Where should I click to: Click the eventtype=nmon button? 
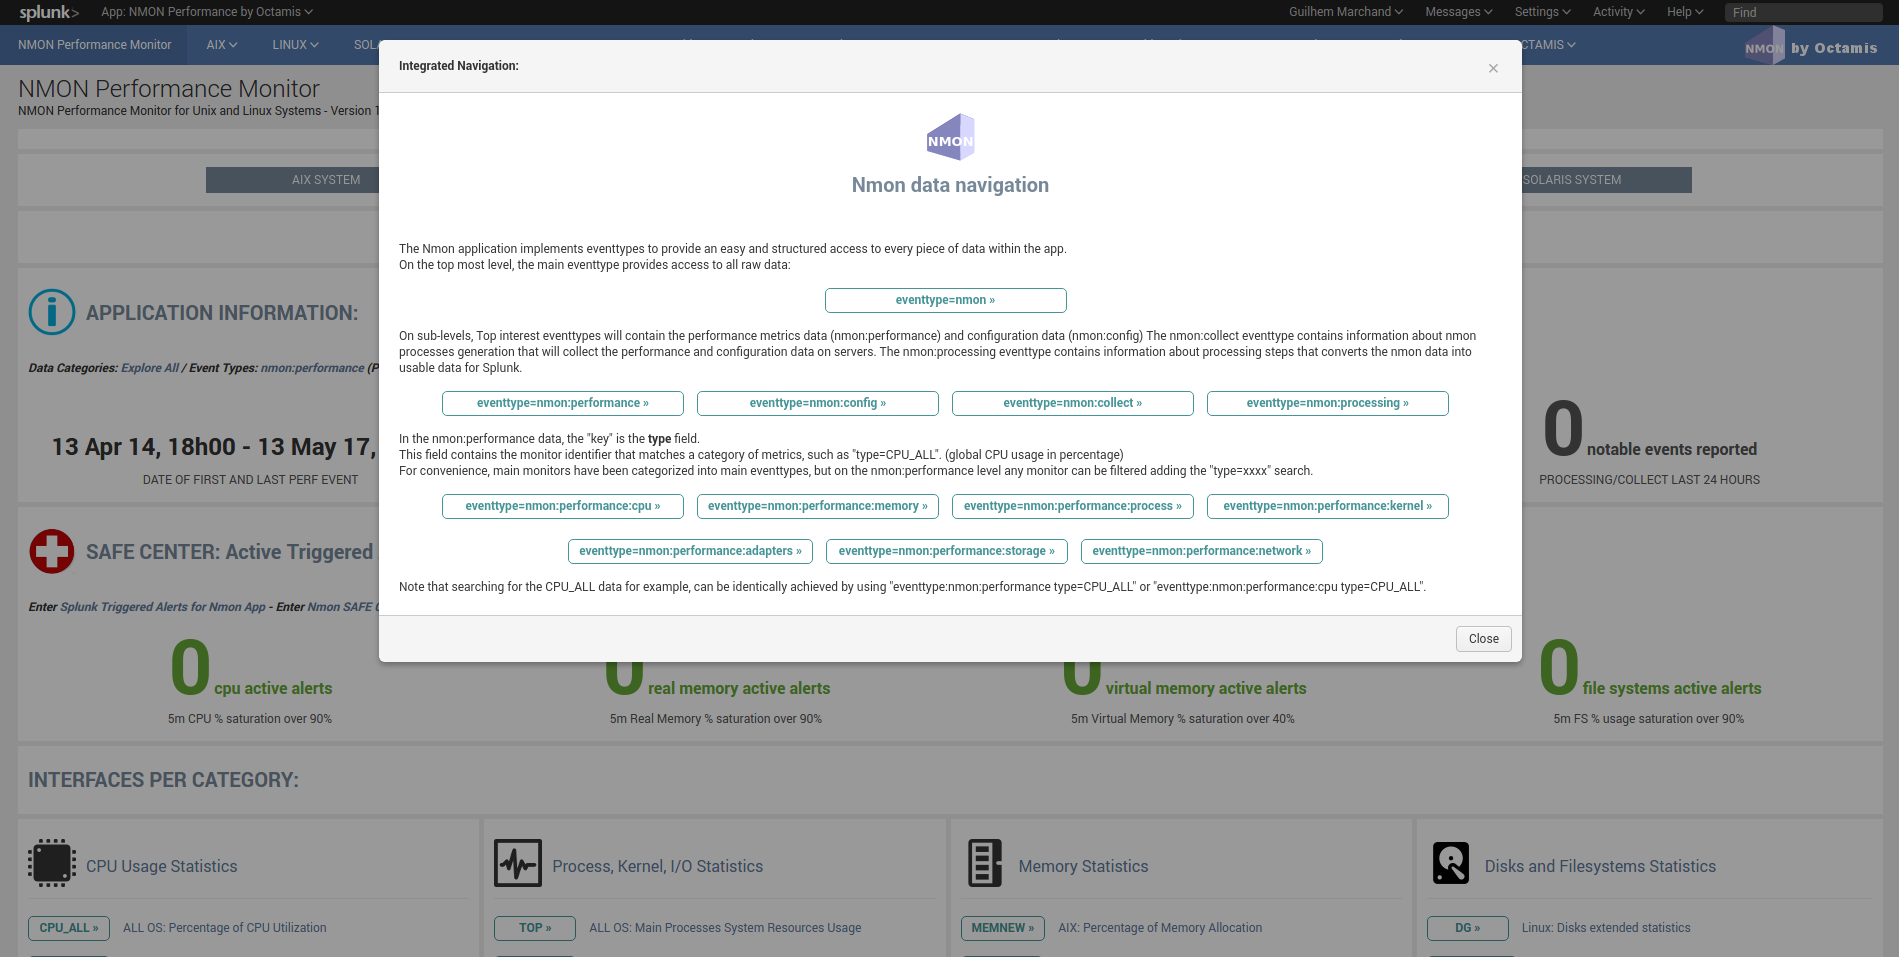click(x=945, y=300)
